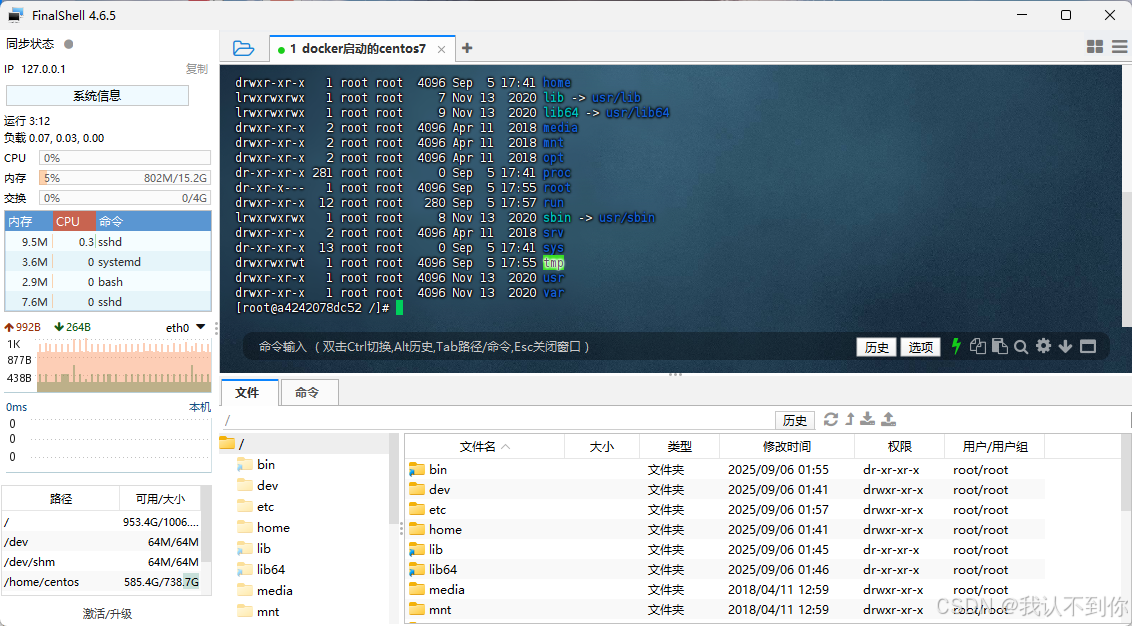
Task: Open terminal settings gear icon
Action: tap(1043, 346)
